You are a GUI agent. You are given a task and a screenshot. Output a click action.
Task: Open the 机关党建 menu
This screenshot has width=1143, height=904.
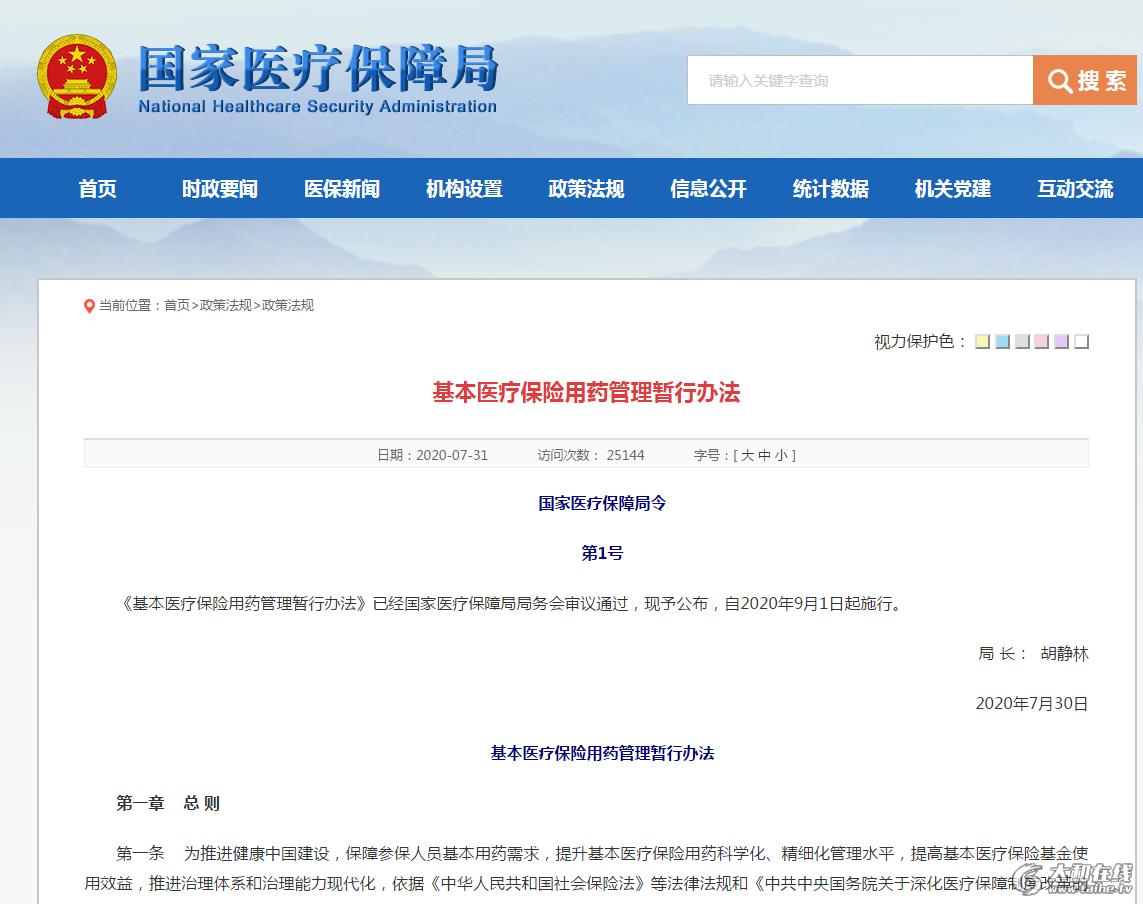[953, 189]
